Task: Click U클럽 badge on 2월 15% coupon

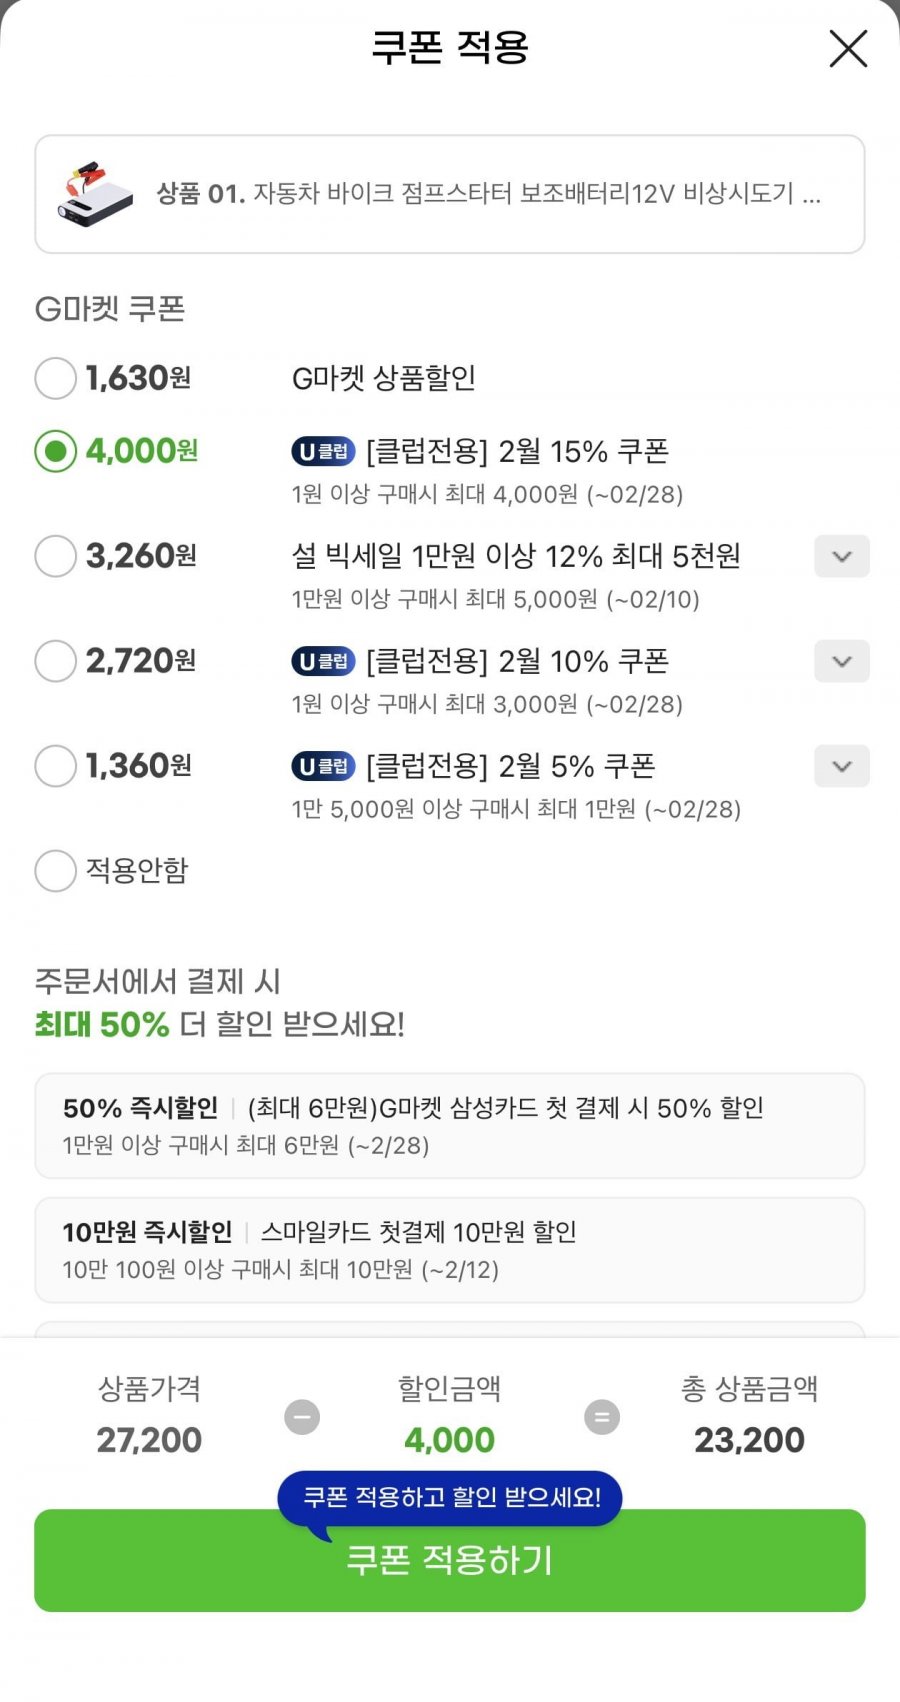Action: 323,452
